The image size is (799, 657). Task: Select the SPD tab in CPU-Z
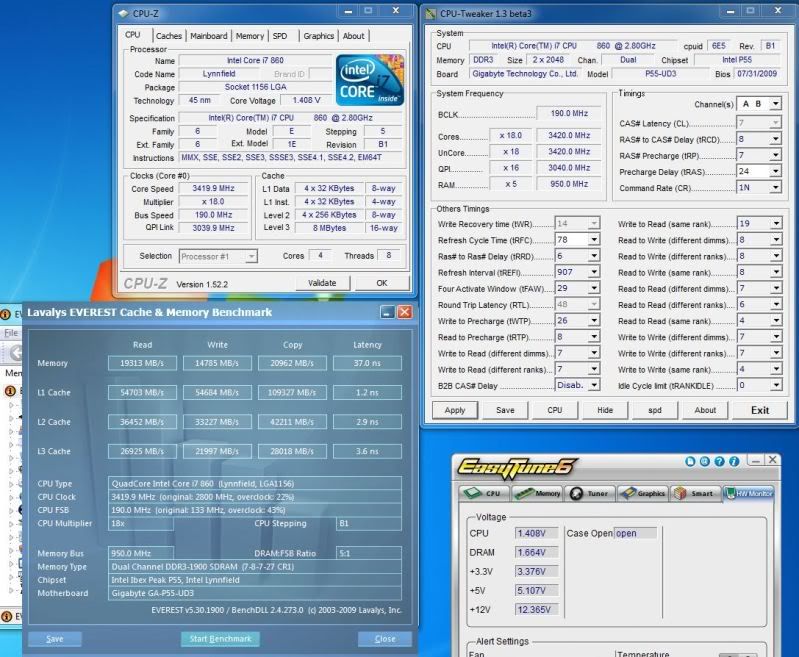[280, 36]
